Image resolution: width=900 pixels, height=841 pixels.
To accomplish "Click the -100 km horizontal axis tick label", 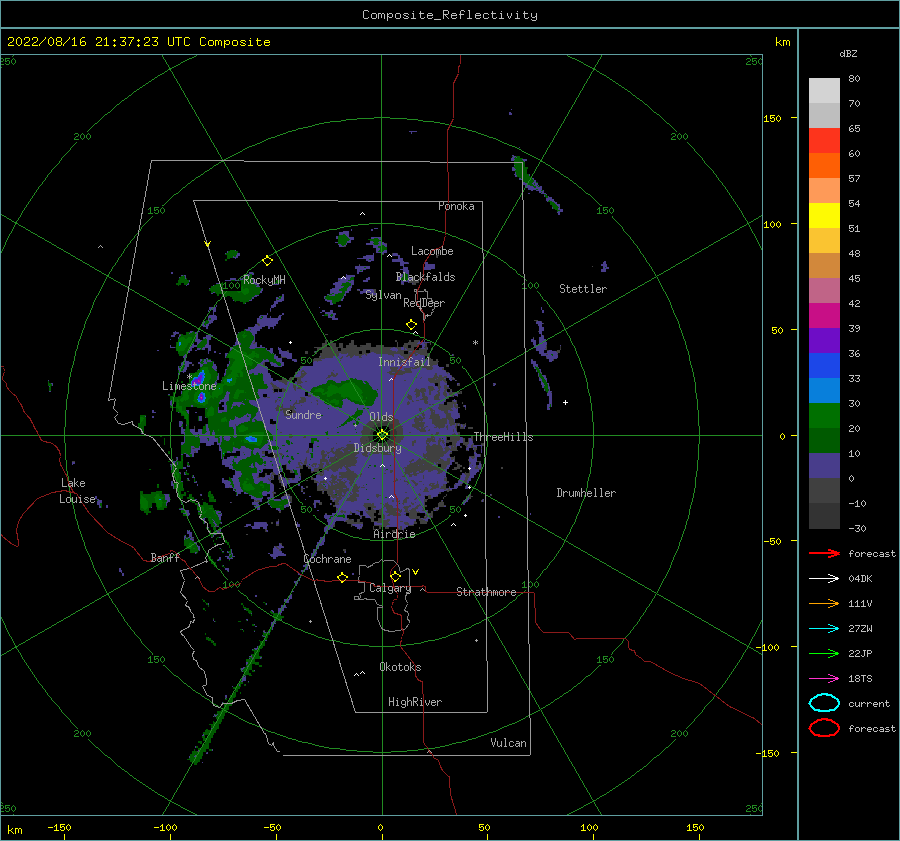I will pos(165,827).
